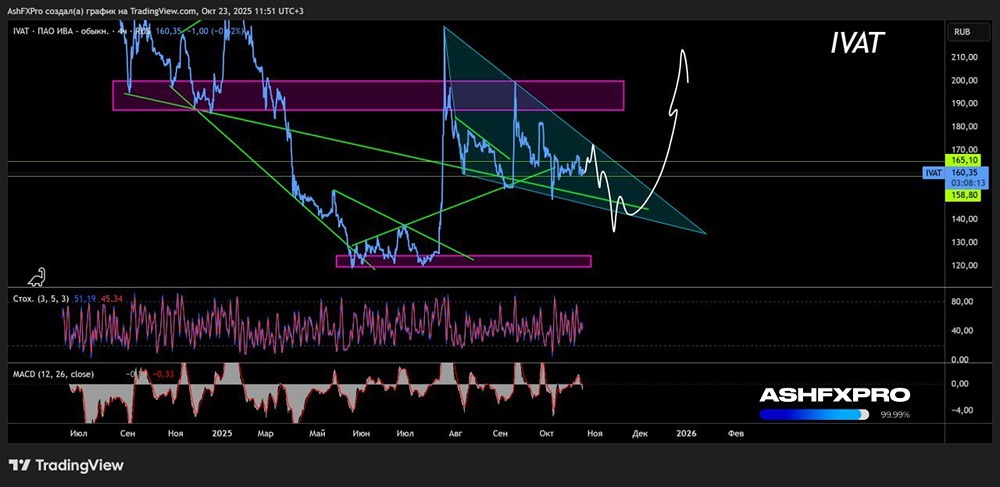Open the Стох. (3, 5, 3) indicator legend
This screenshot has width=1000, height=487.
click(41, 297)
